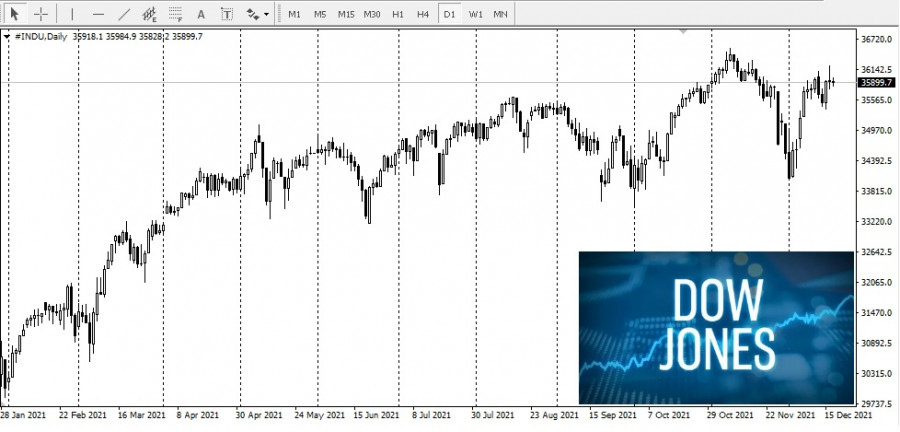
Task: Switch chart to M5 timeframe
Action: 320,14
